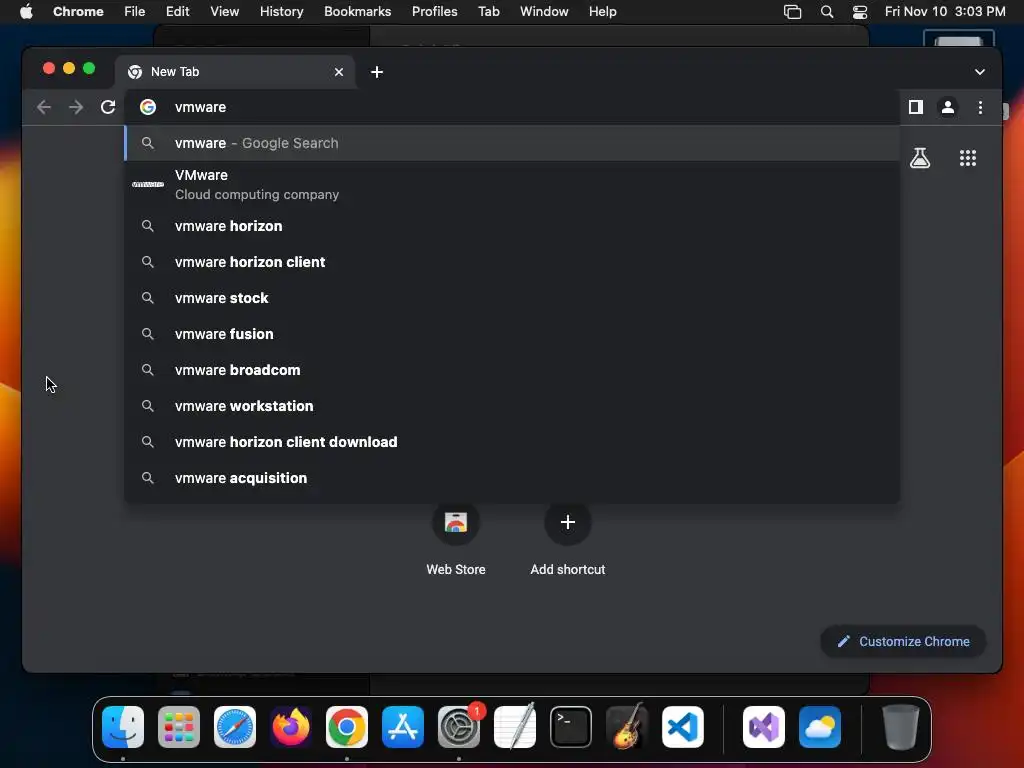Choose the vmware workstation suggestion

(x=513, y=406)
